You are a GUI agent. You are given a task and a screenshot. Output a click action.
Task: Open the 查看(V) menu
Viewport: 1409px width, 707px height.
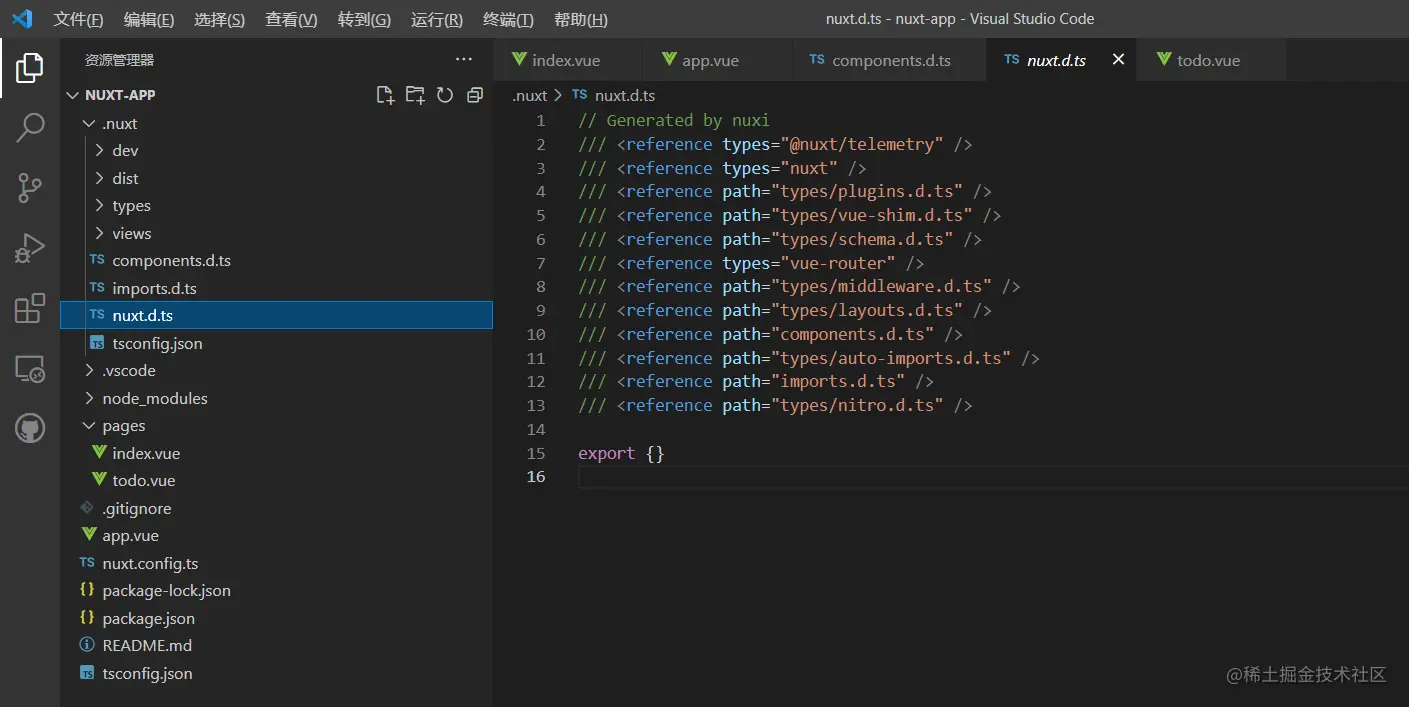[x=291, y=19]
